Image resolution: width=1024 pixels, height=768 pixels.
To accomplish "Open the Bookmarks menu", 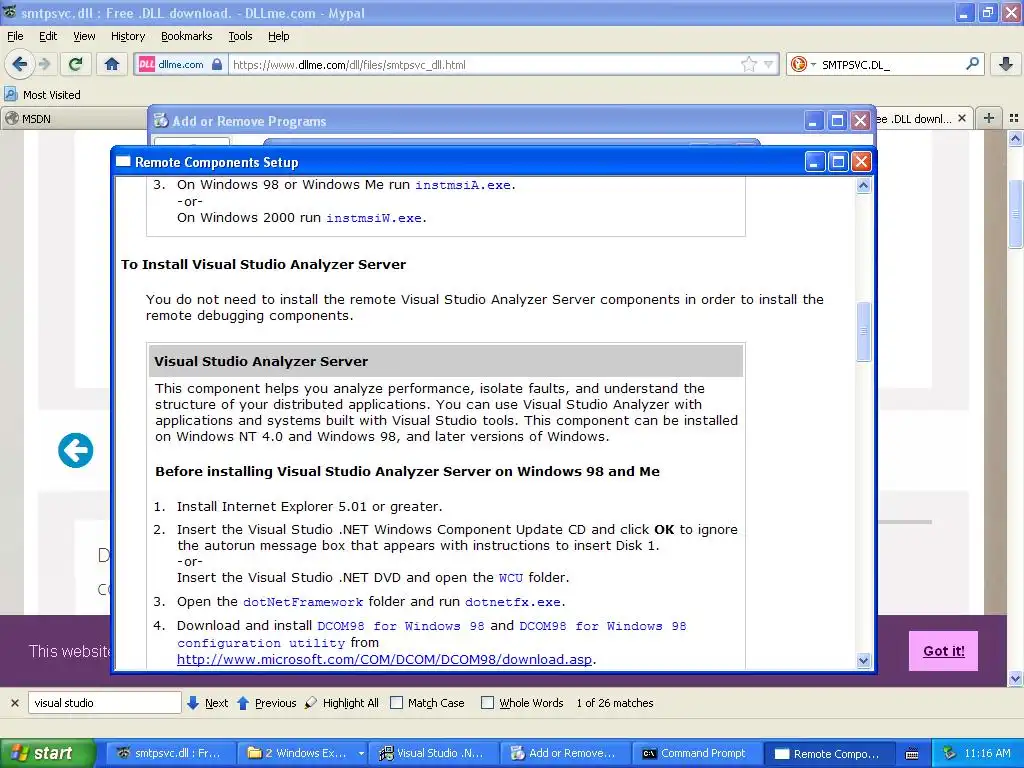I will 186,36.
